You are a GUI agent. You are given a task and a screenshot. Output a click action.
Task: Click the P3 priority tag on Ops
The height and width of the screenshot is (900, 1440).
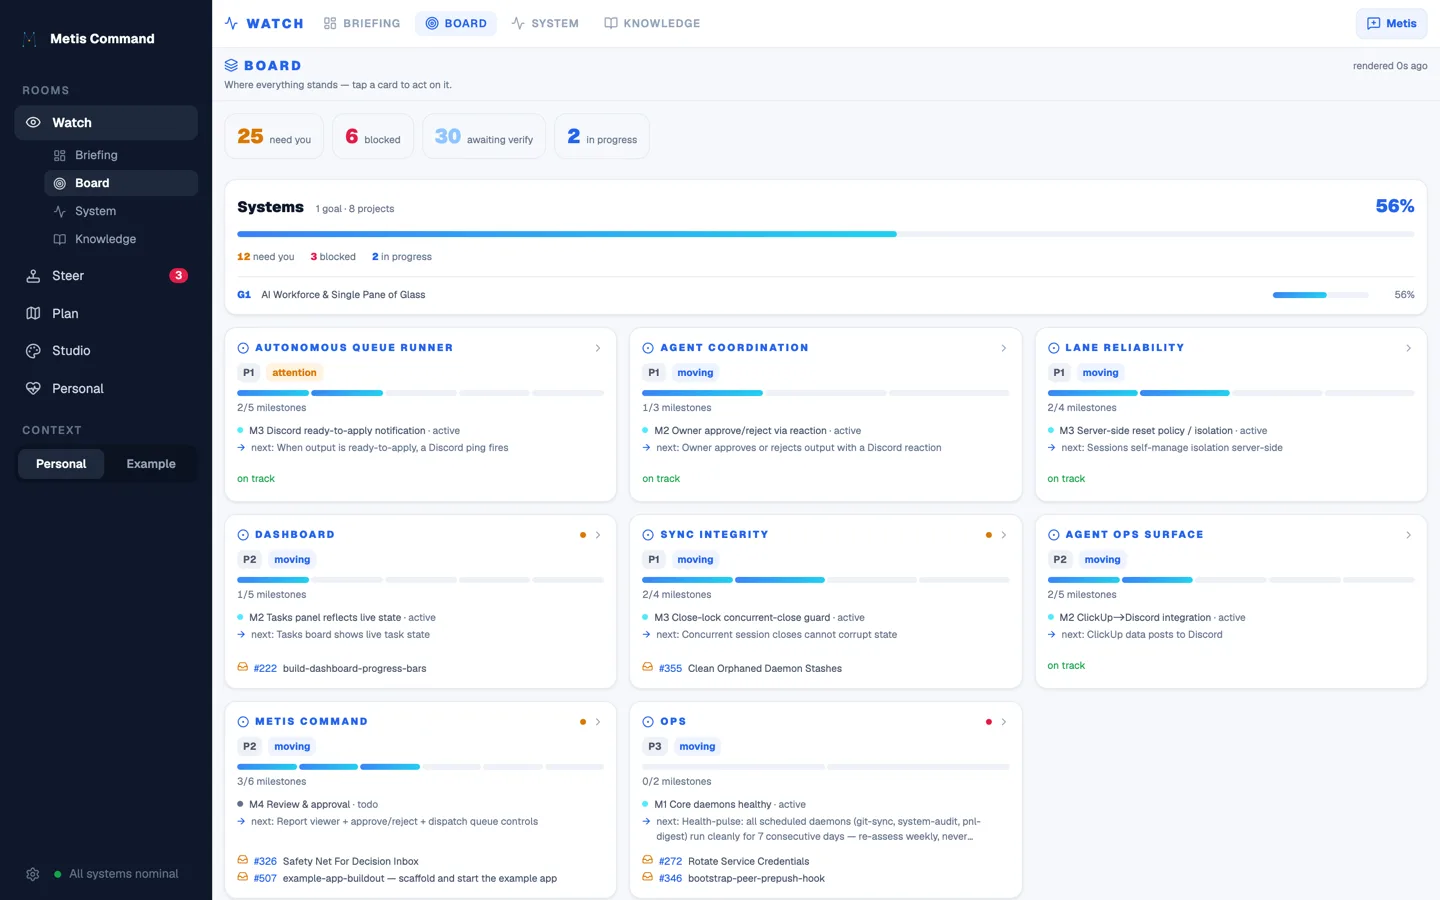click(x=655, y=747)
